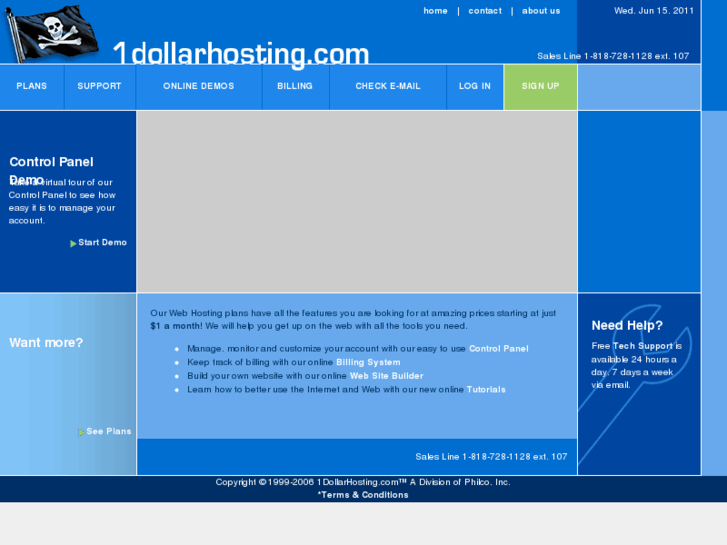Click the green arrow beside See Plans

click(81, 432)
